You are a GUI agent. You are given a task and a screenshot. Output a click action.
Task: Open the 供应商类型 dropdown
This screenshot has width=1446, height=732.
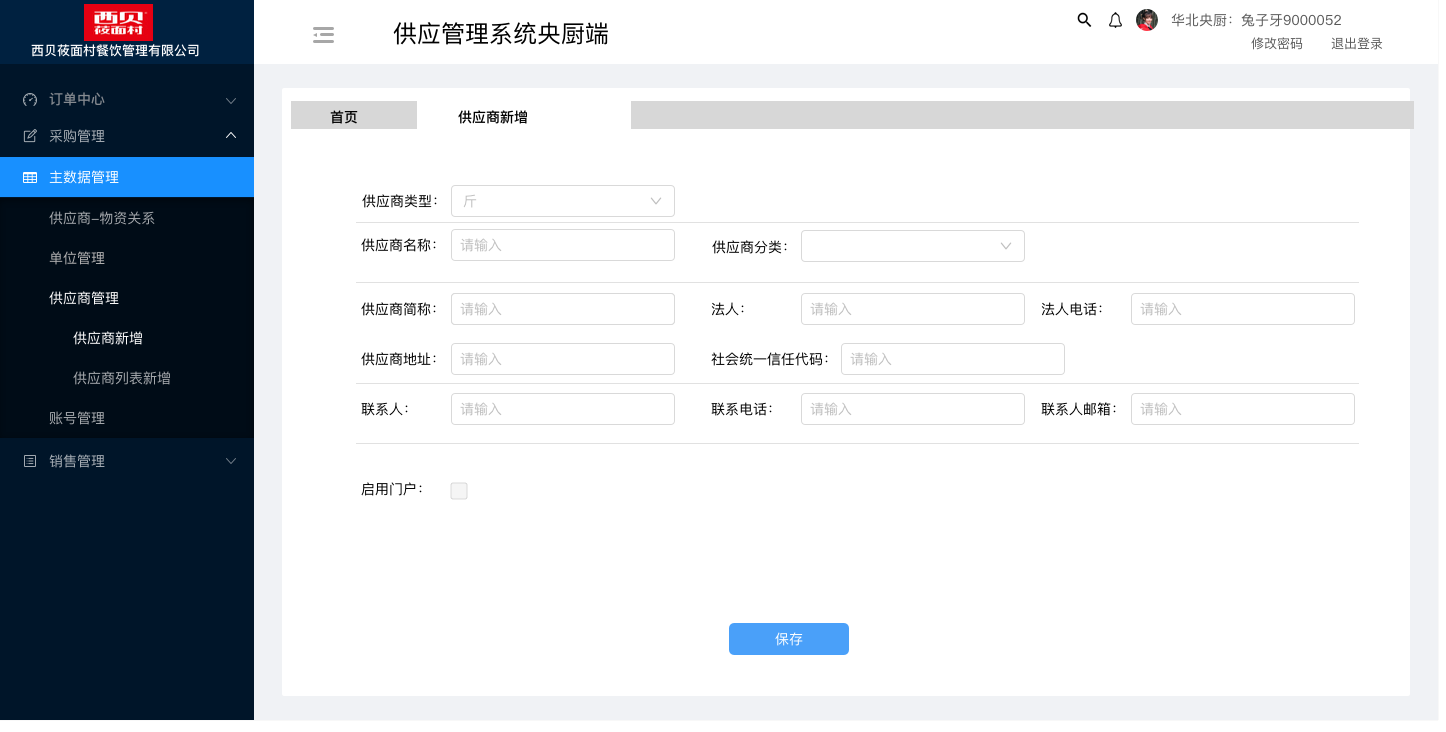[563, 201]
